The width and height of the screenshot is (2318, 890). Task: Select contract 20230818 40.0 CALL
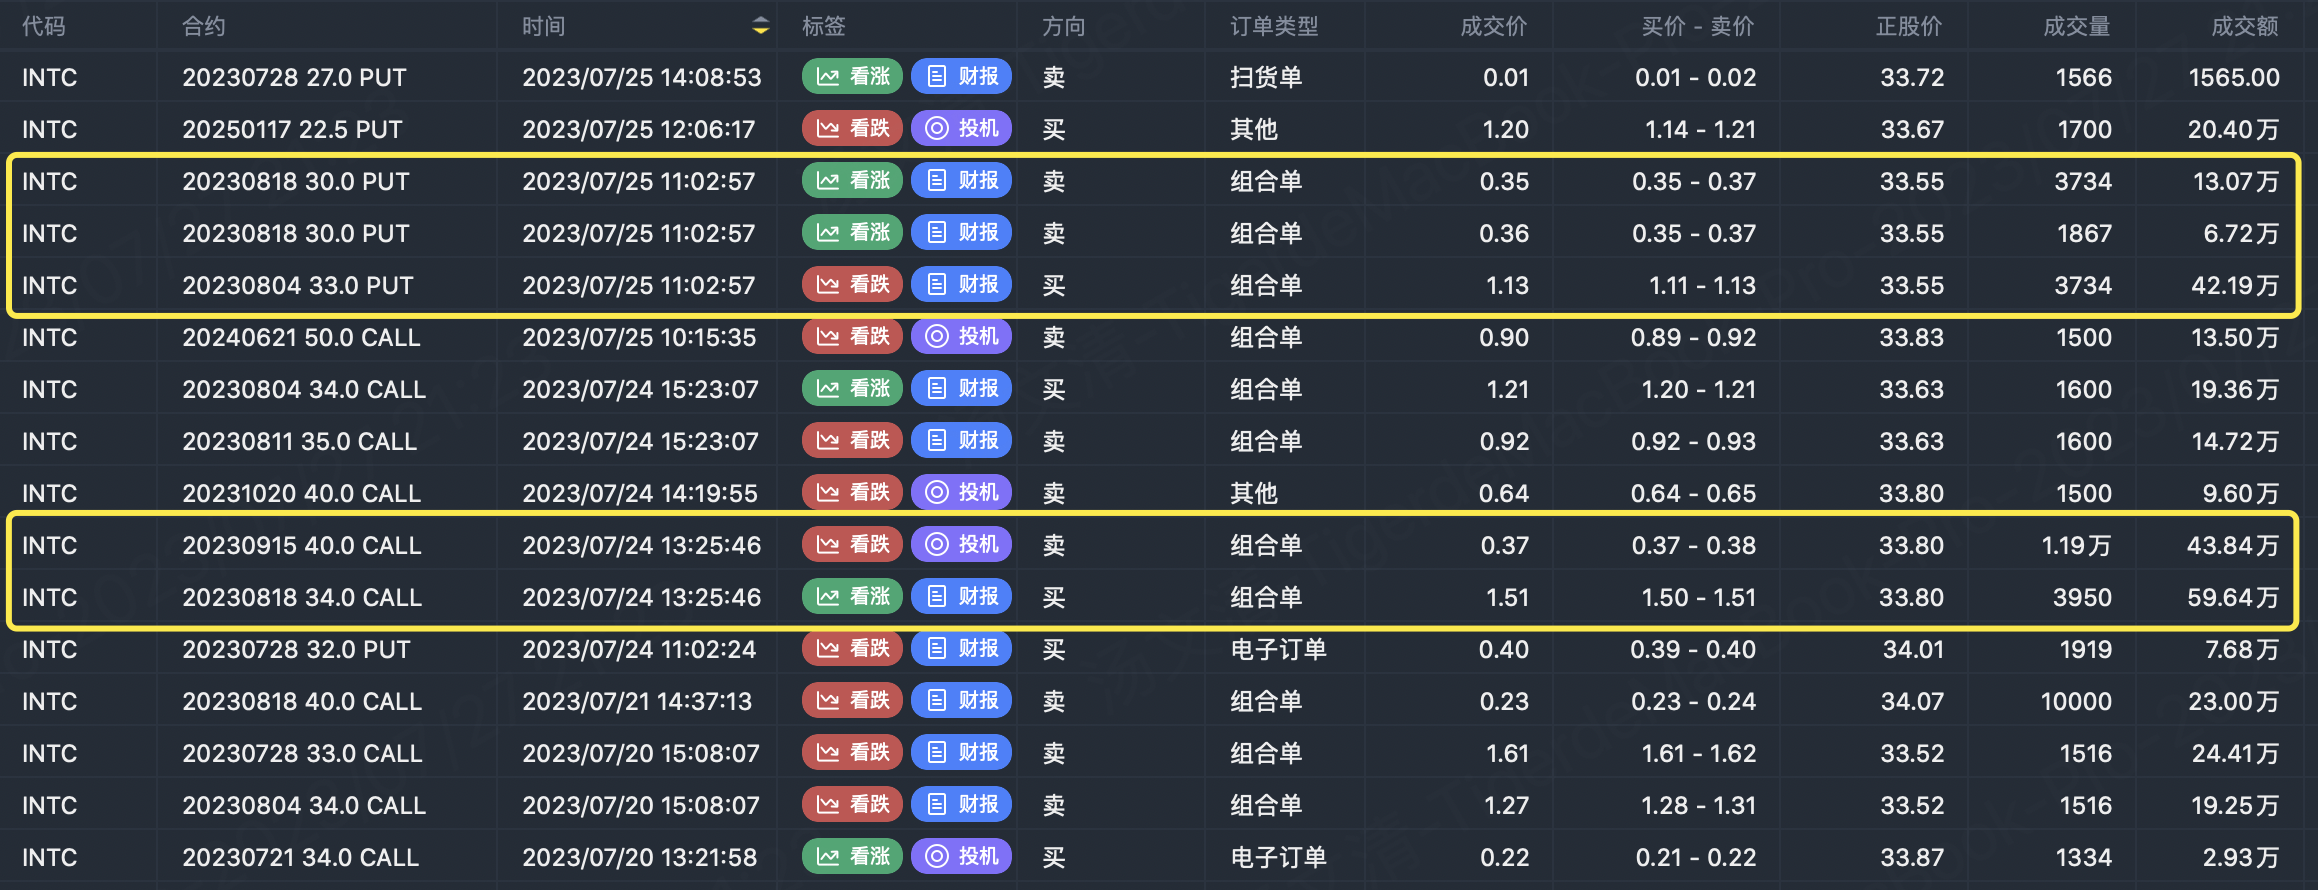coord(302,701)
